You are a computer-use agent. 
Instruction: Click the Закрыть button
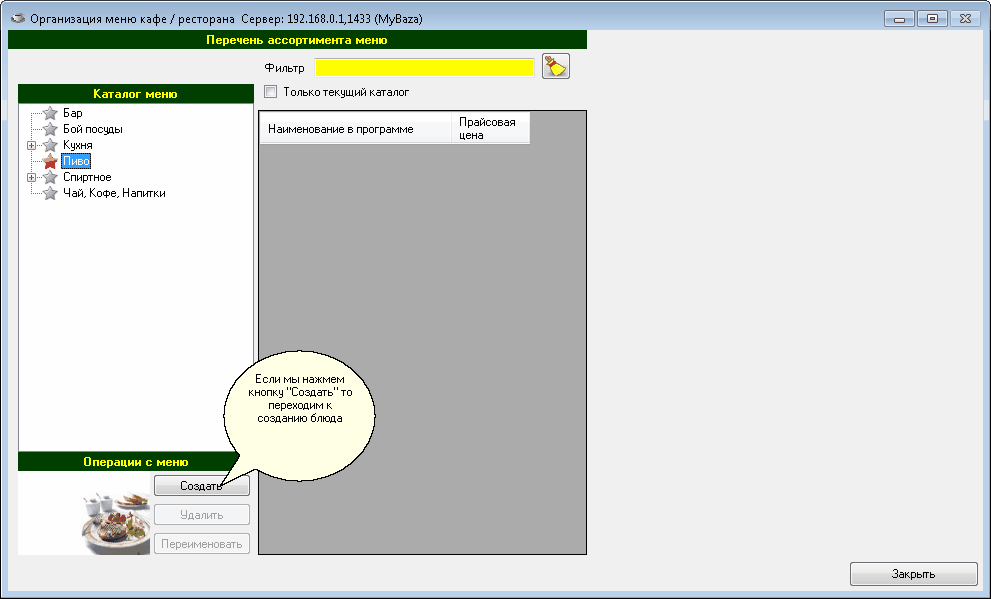(913, 574)
